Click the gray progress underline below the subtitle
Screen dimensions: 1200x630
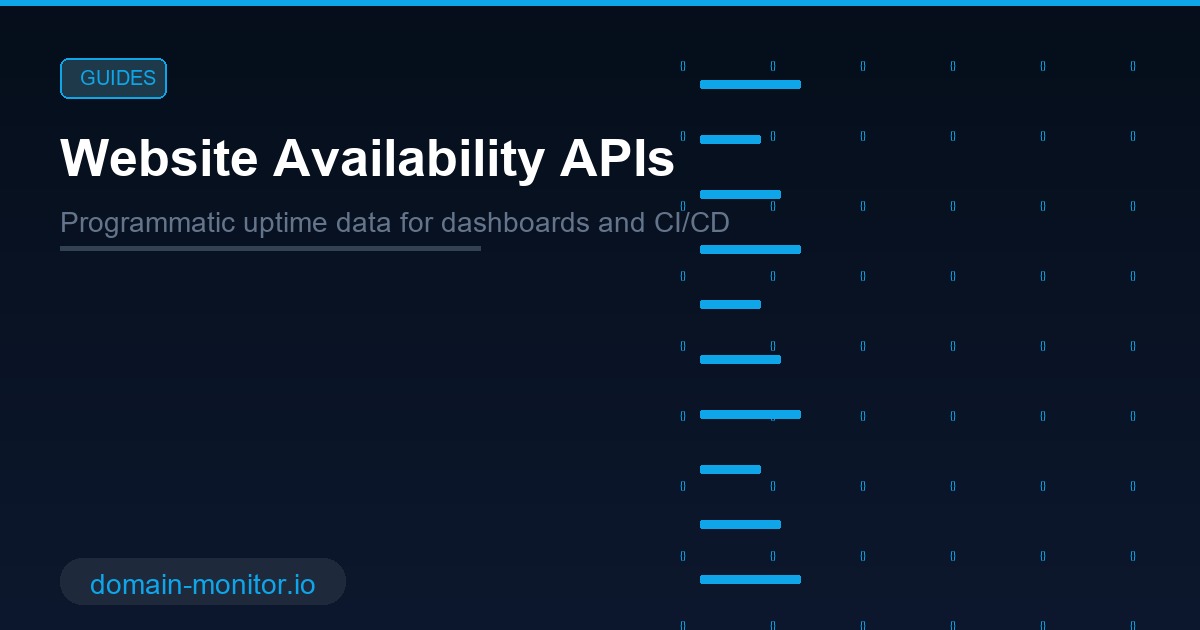270,248
